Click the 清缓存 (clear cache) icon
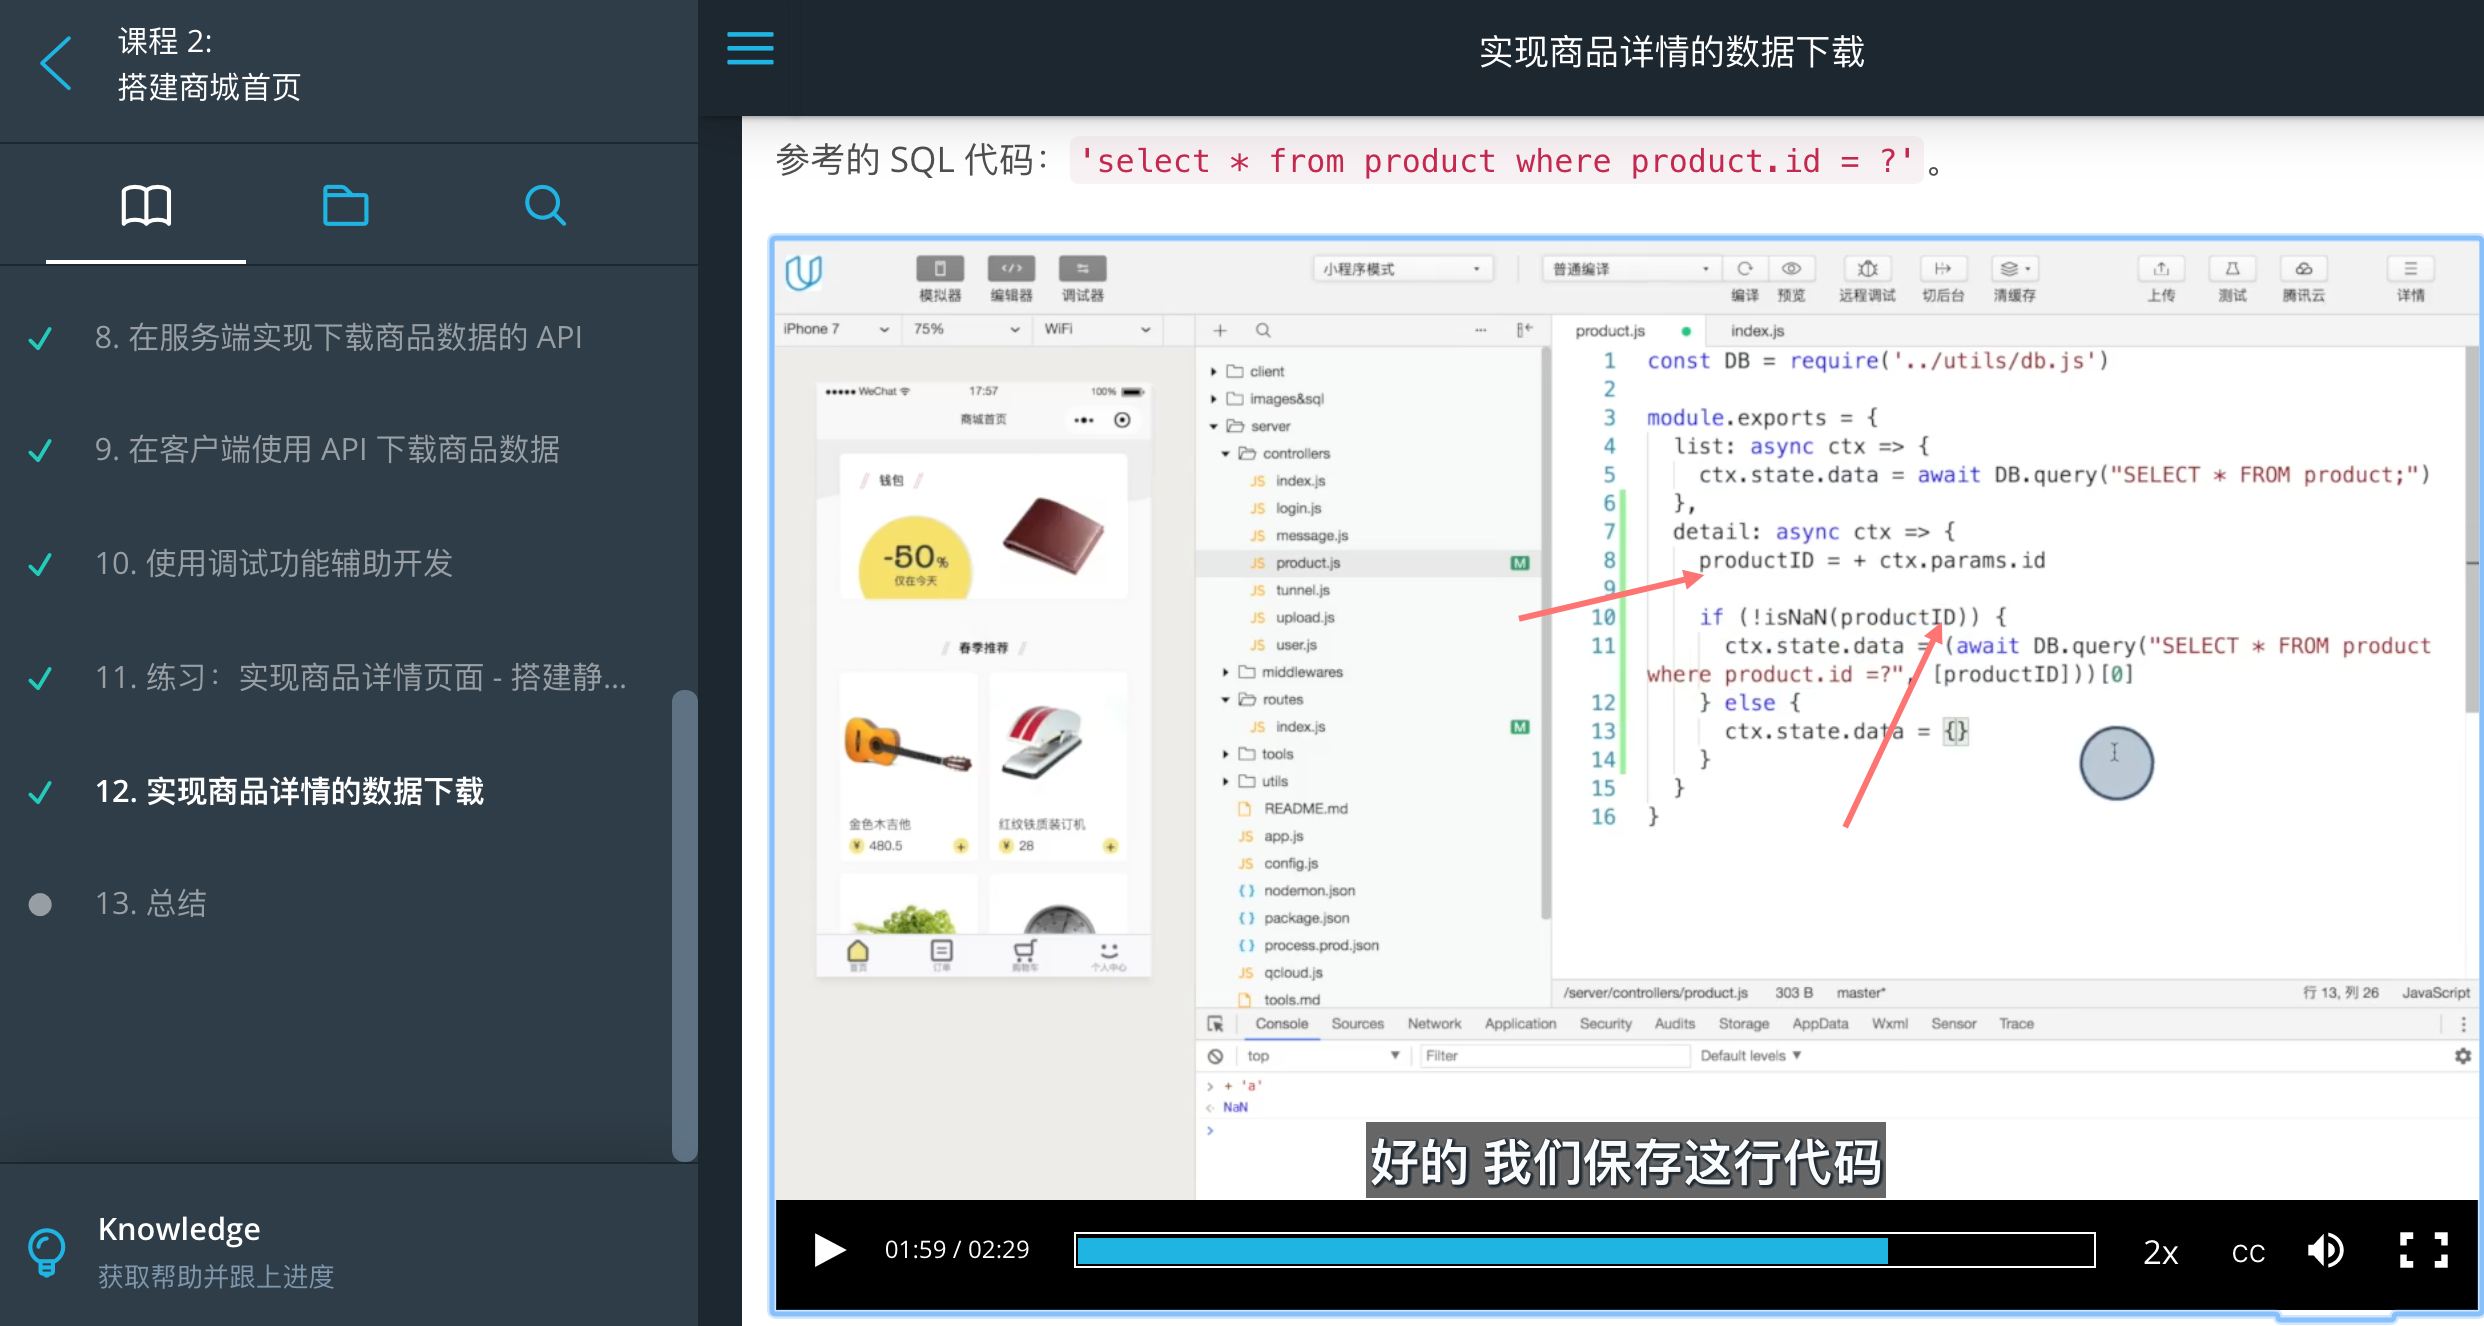The height and width of the screenshot is (1326, 2484). tap(2013, 268)
